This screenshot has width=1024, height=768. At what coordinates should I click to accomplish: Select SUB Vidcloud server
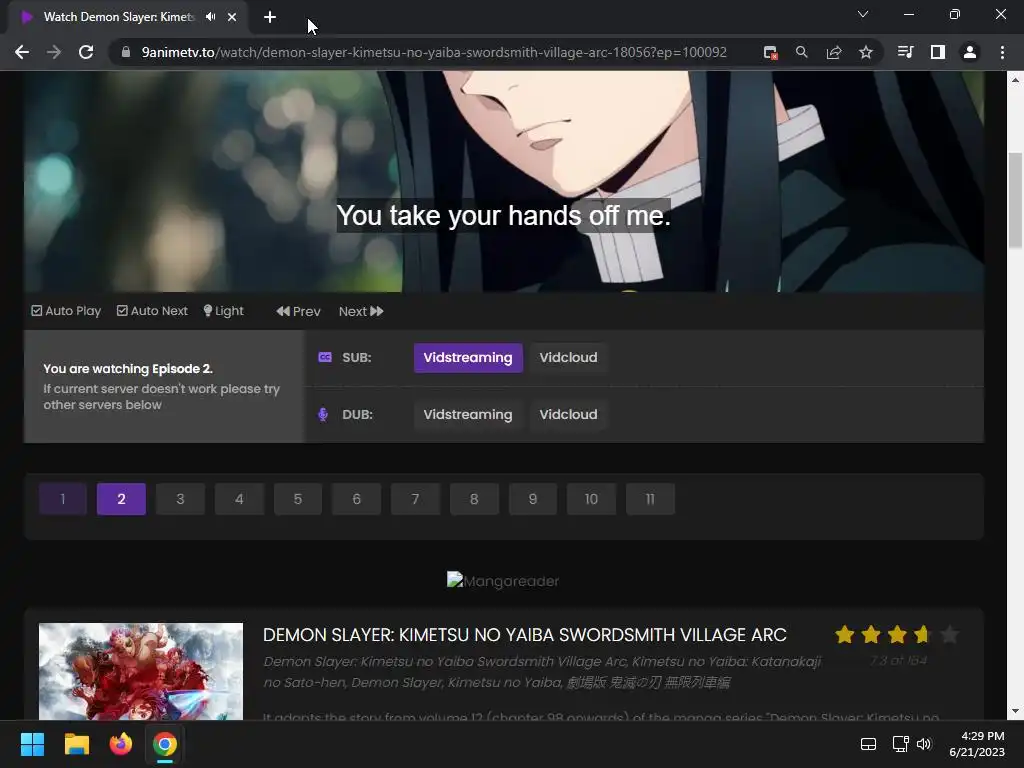tap(568, 358)
